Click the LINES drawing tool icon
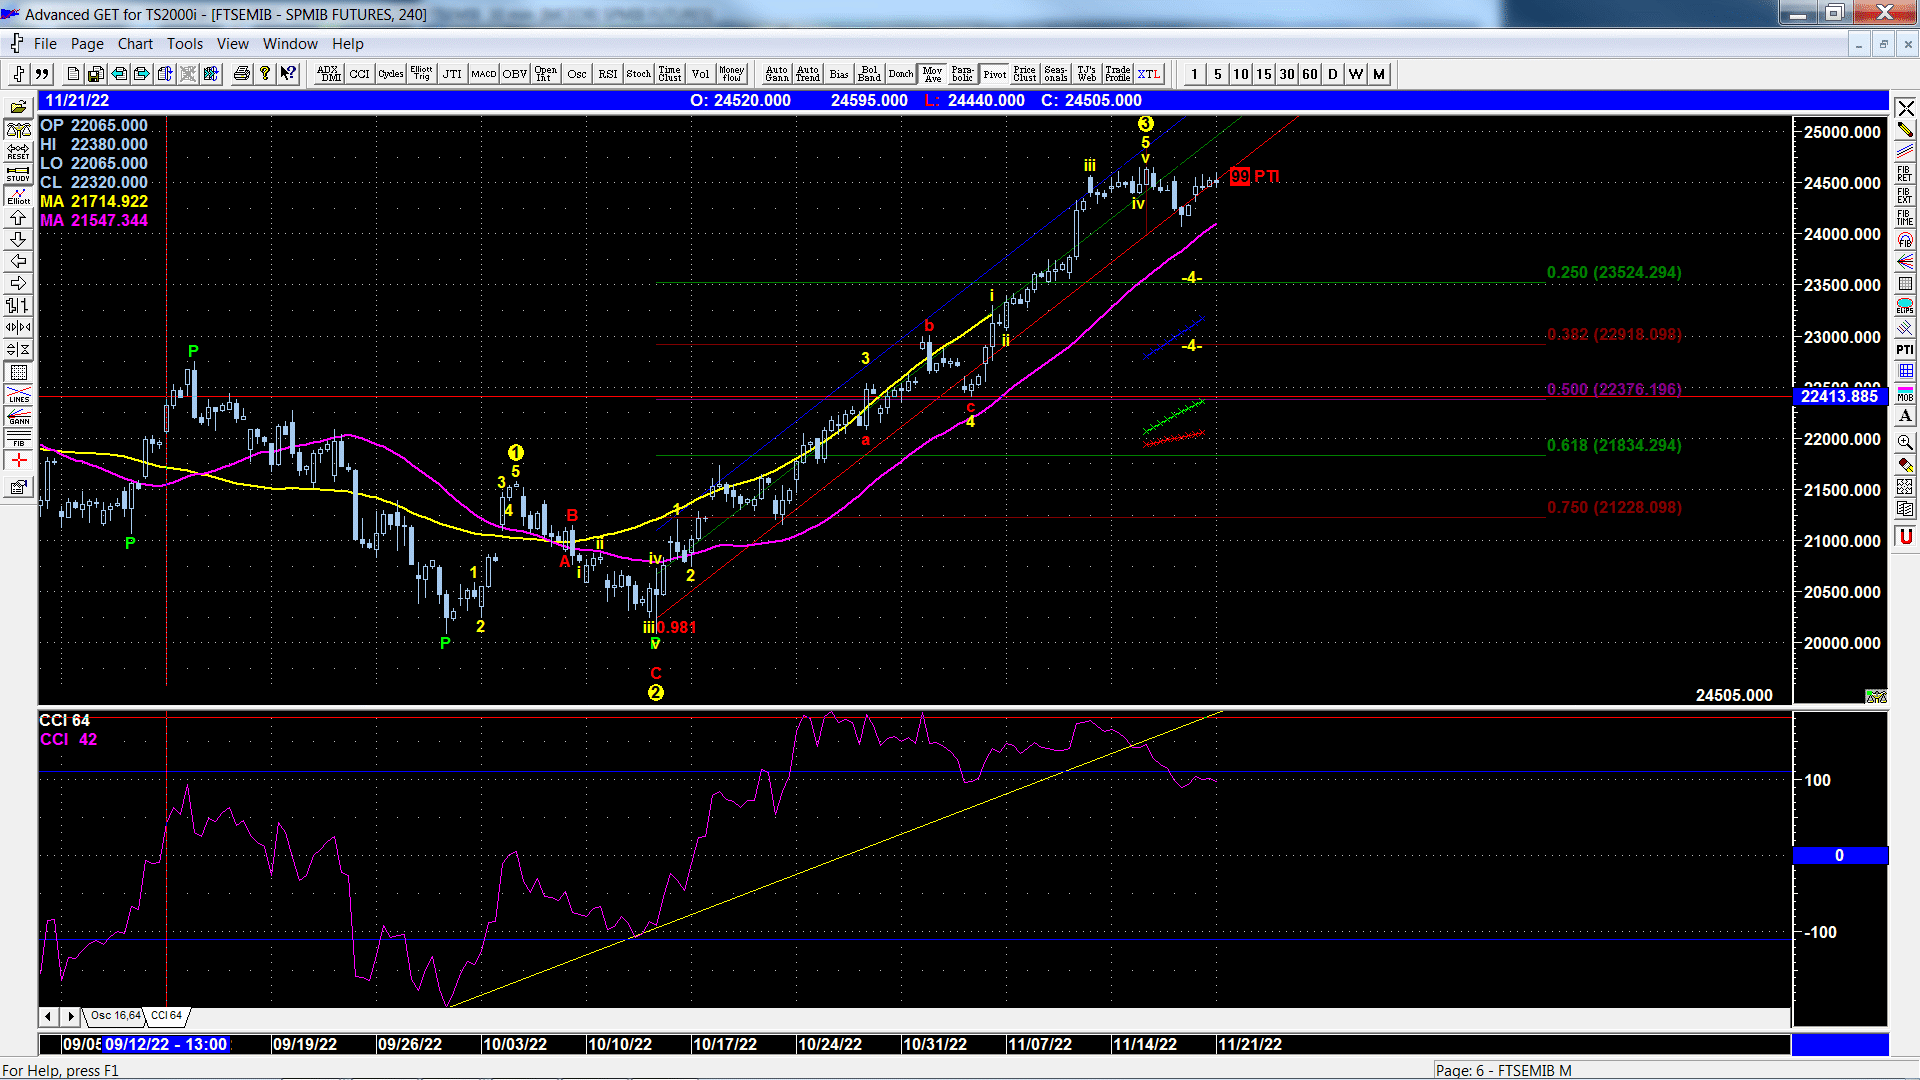The width and height of the screenshot is (1920, 1080). tap(18, 394)
